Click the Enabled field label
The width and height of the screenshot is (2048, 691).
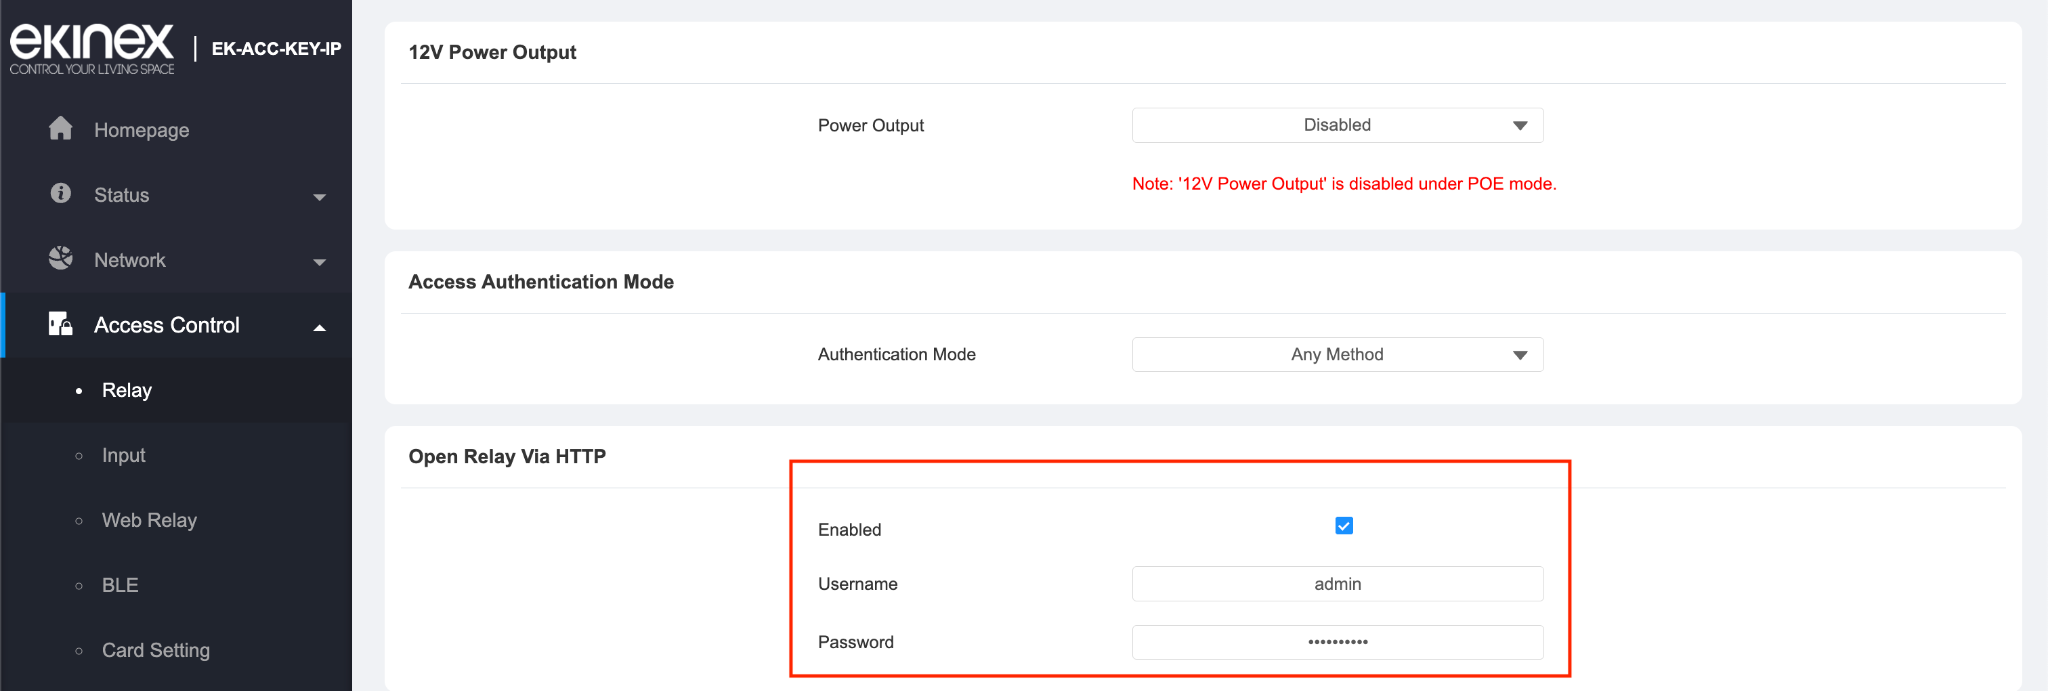[x=850, y=530]
